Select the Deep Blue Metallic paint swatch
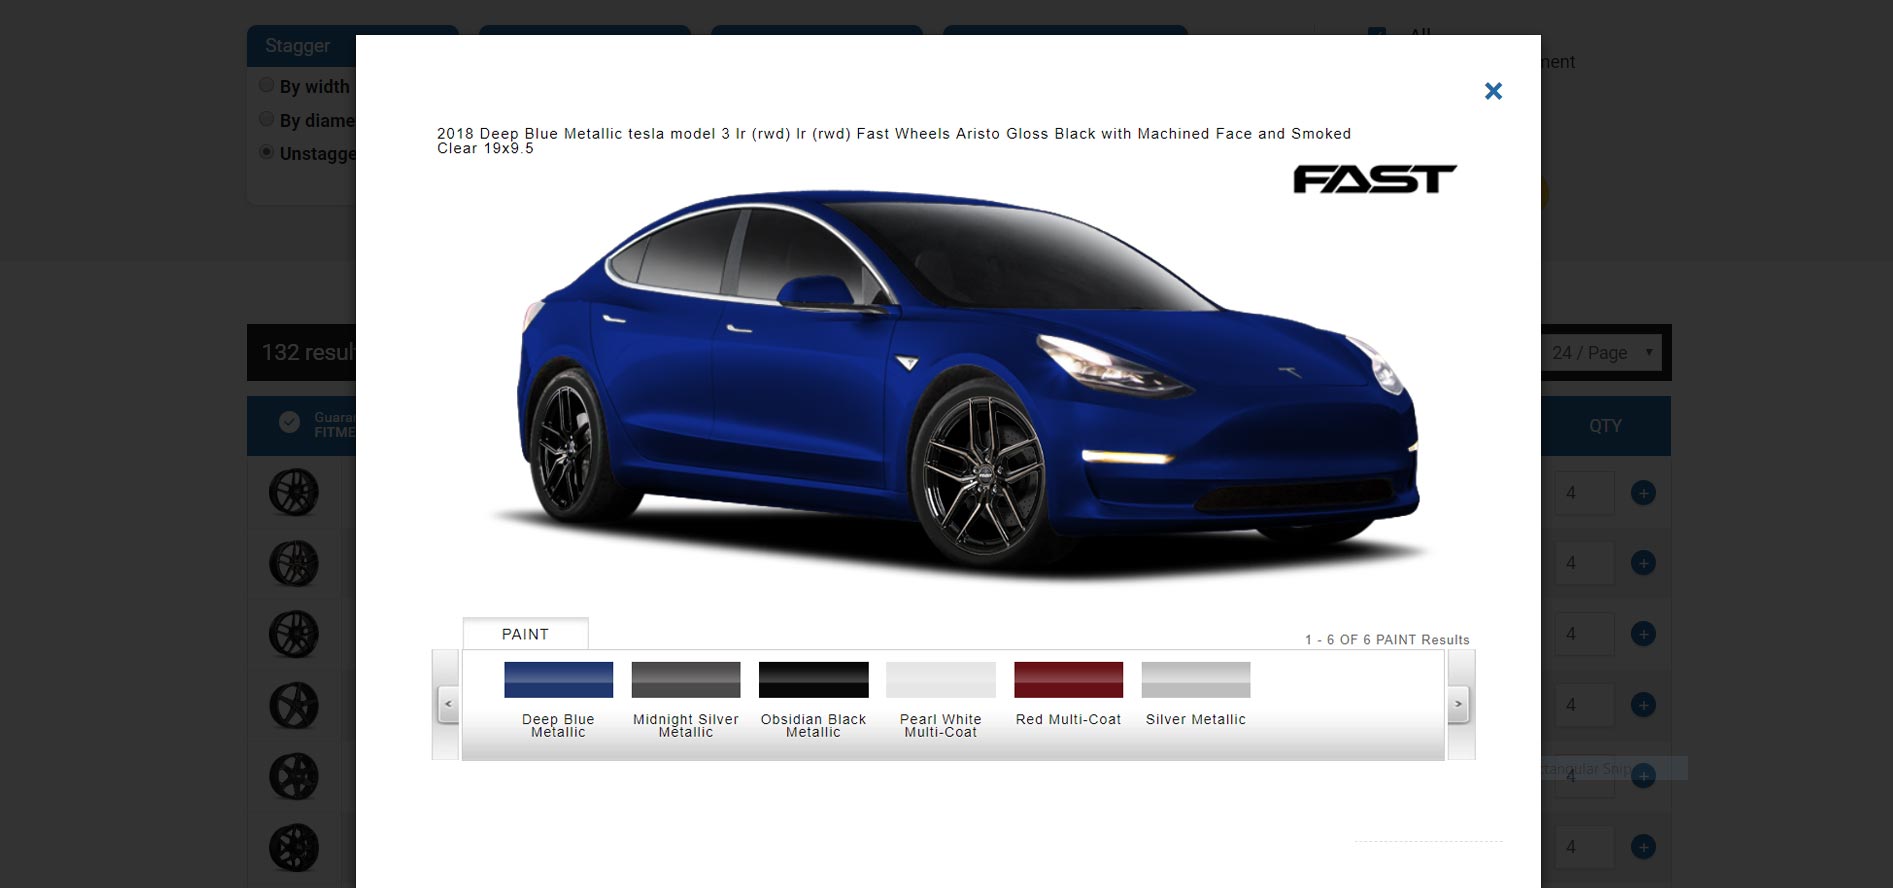The height and width of the screenshot is (888, 1893). coord(558,680)
